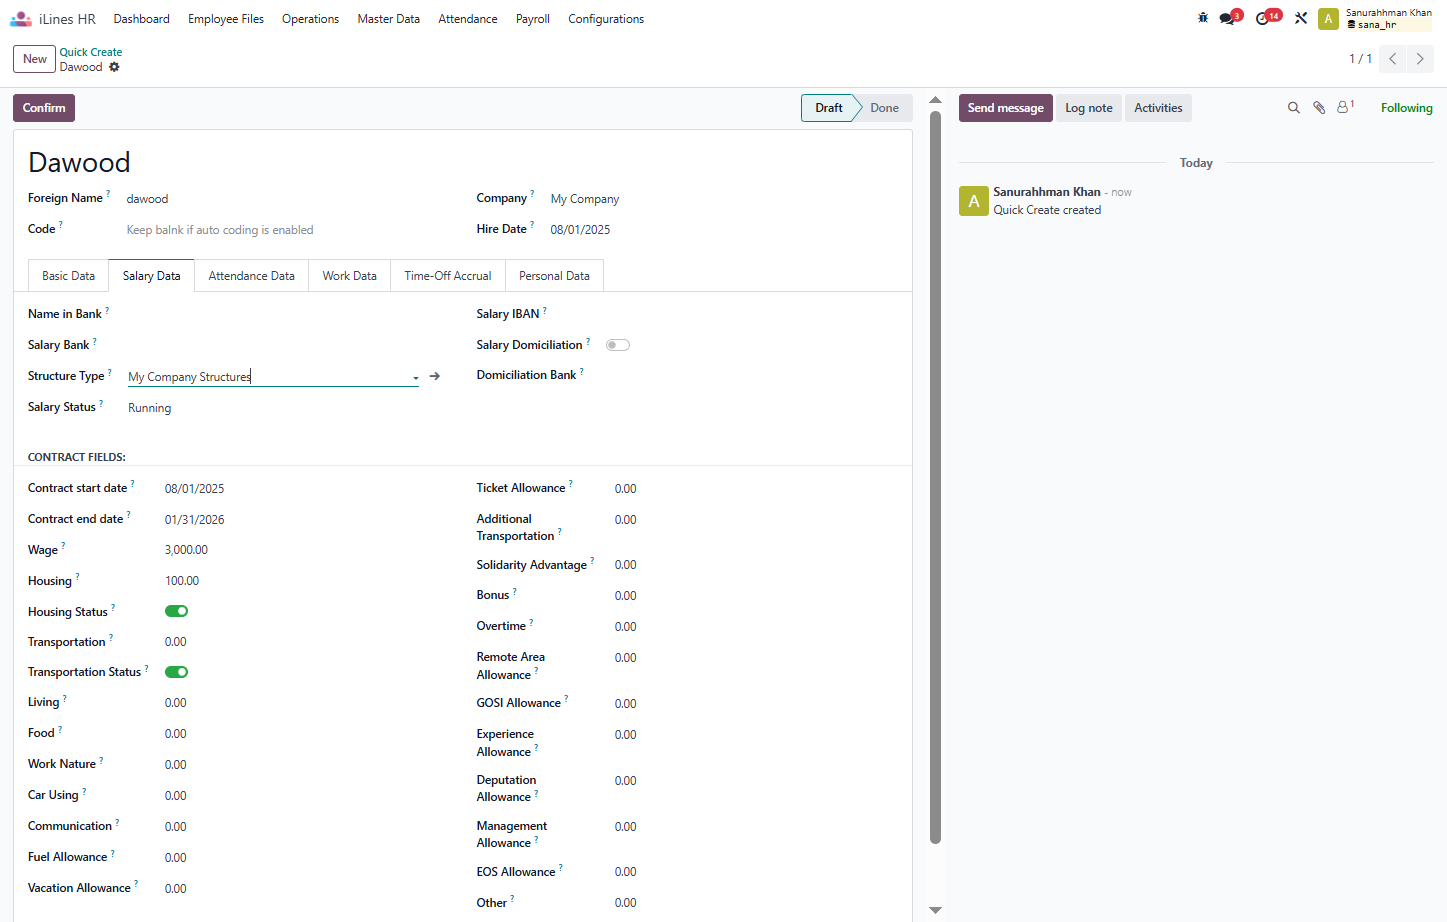This screenshot has width=1447, height=922.
Task: Click the Confirm button
Action: point(44,108)
